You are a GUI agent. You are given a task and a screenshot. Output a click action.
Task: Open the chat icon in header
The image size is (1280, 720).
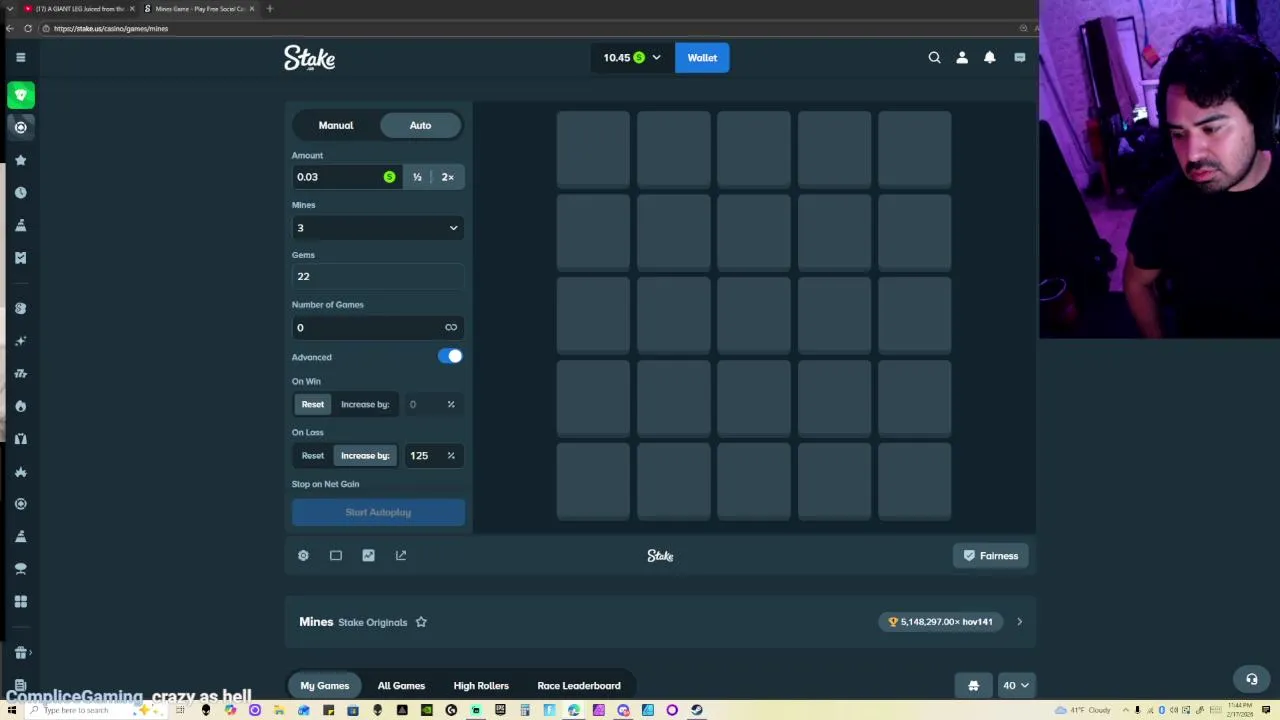pos(1019,58)
